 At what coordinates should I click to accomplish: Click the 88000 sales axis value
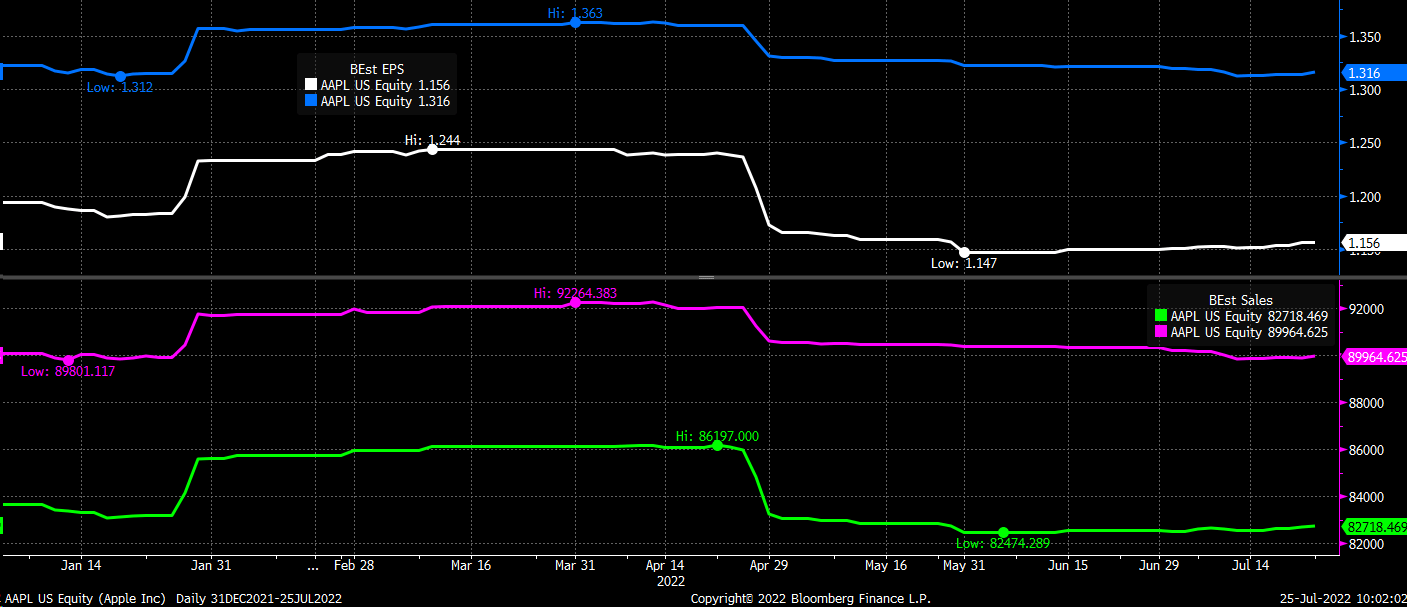pos(1364,403)
